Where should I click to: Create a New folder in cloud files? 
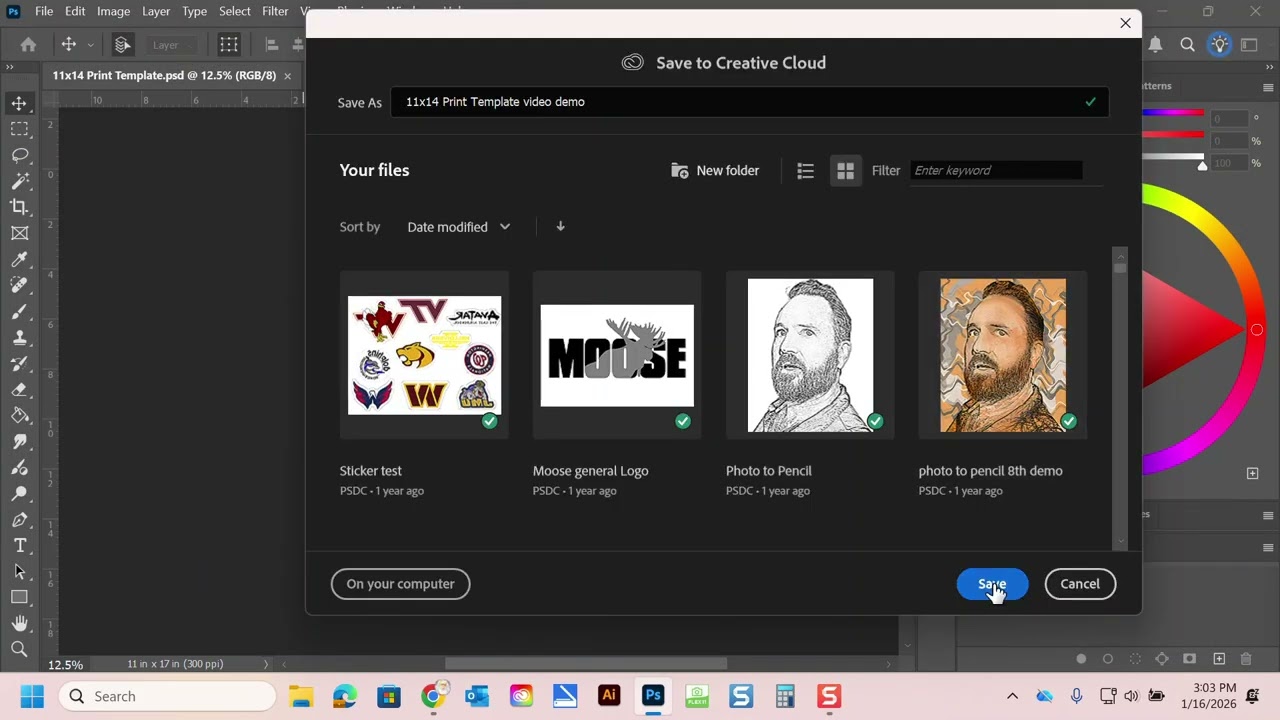point(715,171)
